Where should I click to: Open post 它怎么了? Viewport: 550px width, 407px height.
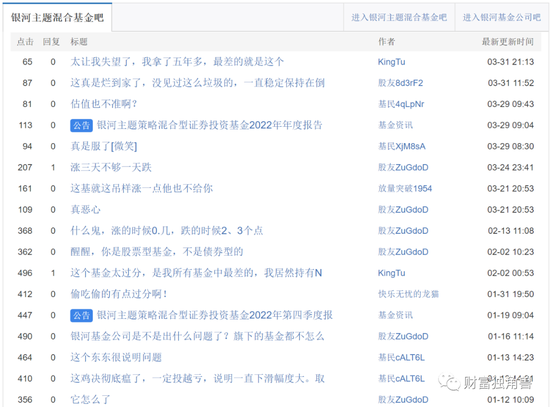click(90, 400)
